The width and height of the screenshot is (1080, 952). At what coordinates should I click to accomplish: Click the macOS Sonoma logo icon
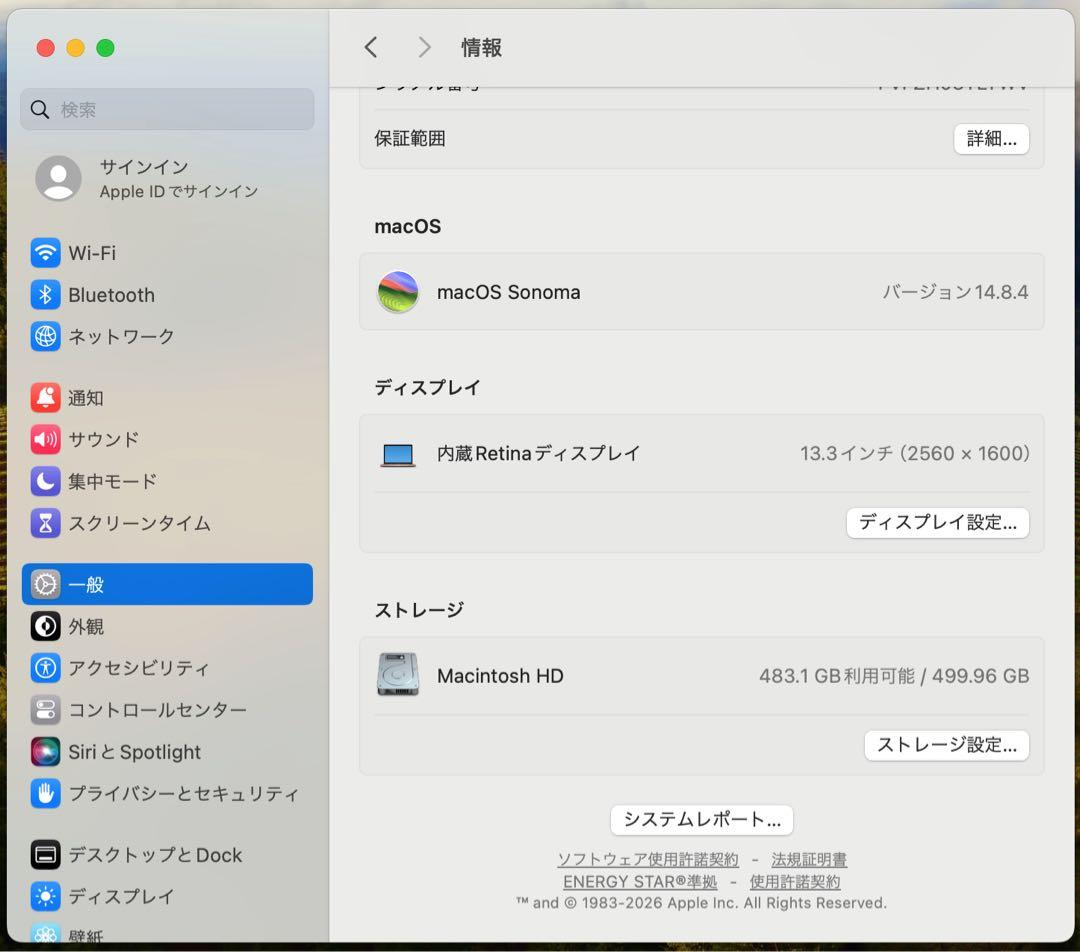click(x=397, y=291)
